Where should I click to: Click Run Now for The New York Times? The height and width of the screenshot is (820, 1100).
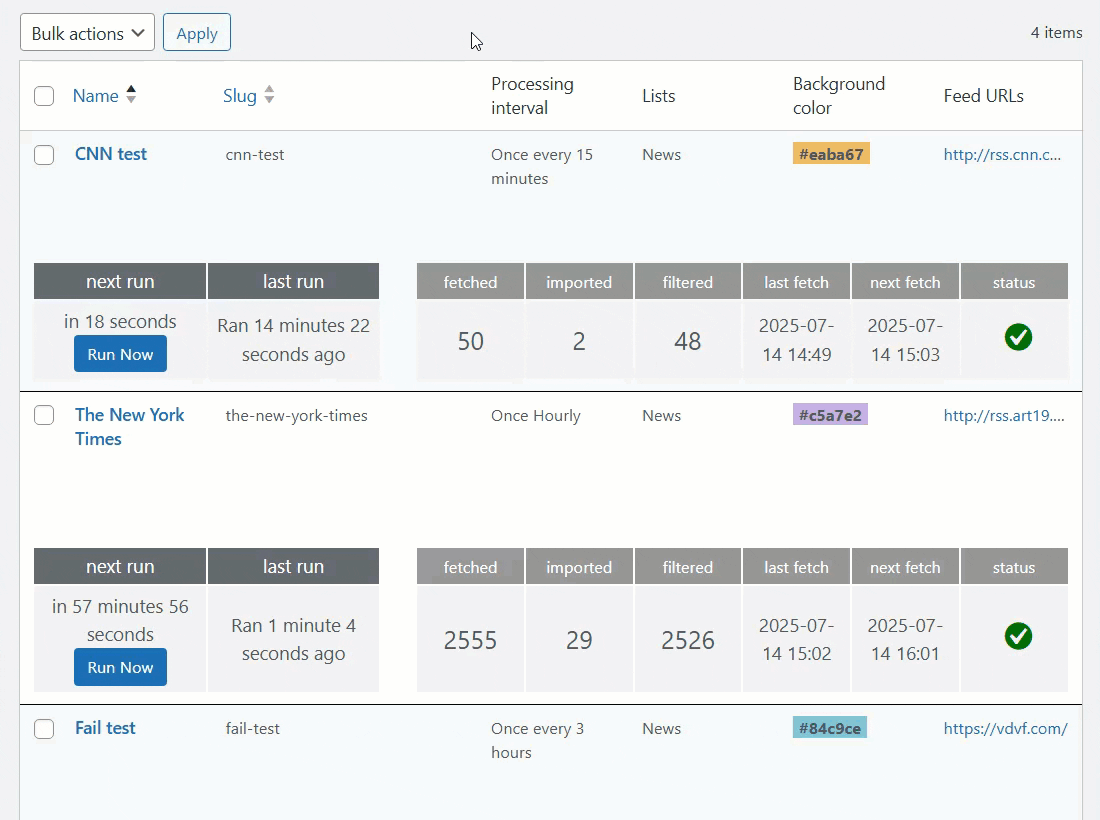tap(120, 667)
